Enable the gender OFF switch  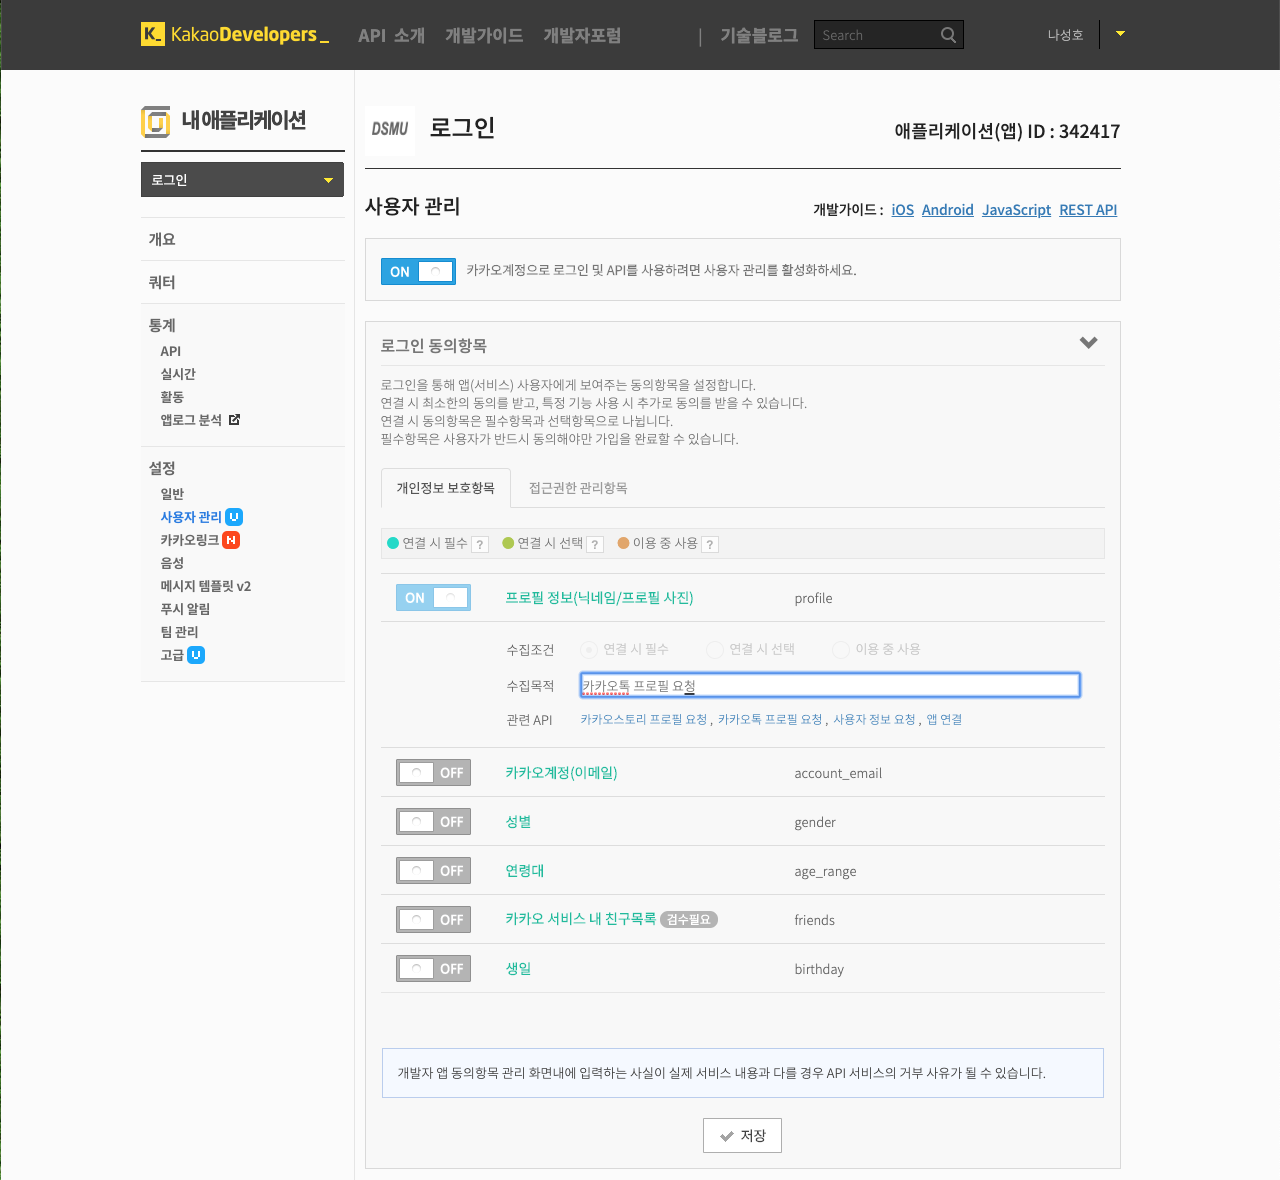(x=433, y=822)
